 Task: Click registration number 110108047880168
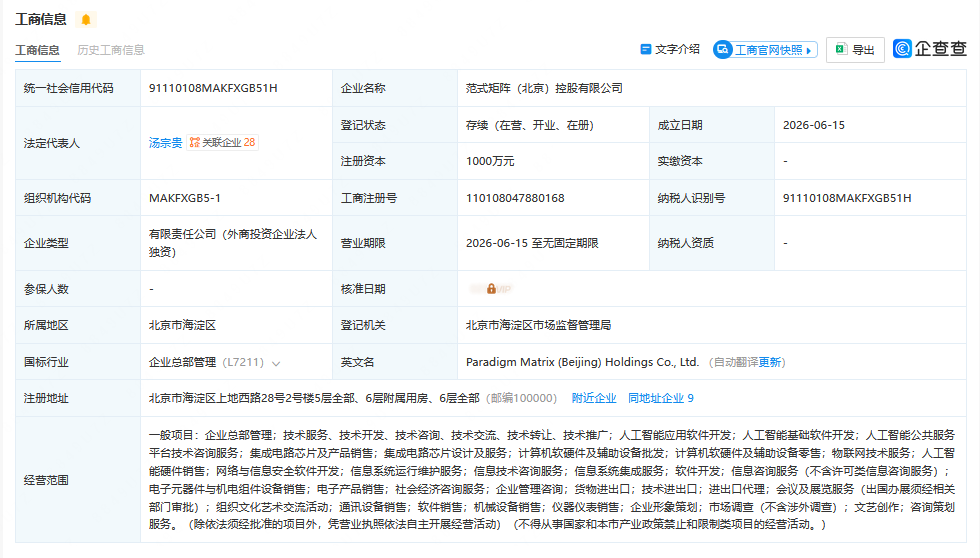point(515,198)
